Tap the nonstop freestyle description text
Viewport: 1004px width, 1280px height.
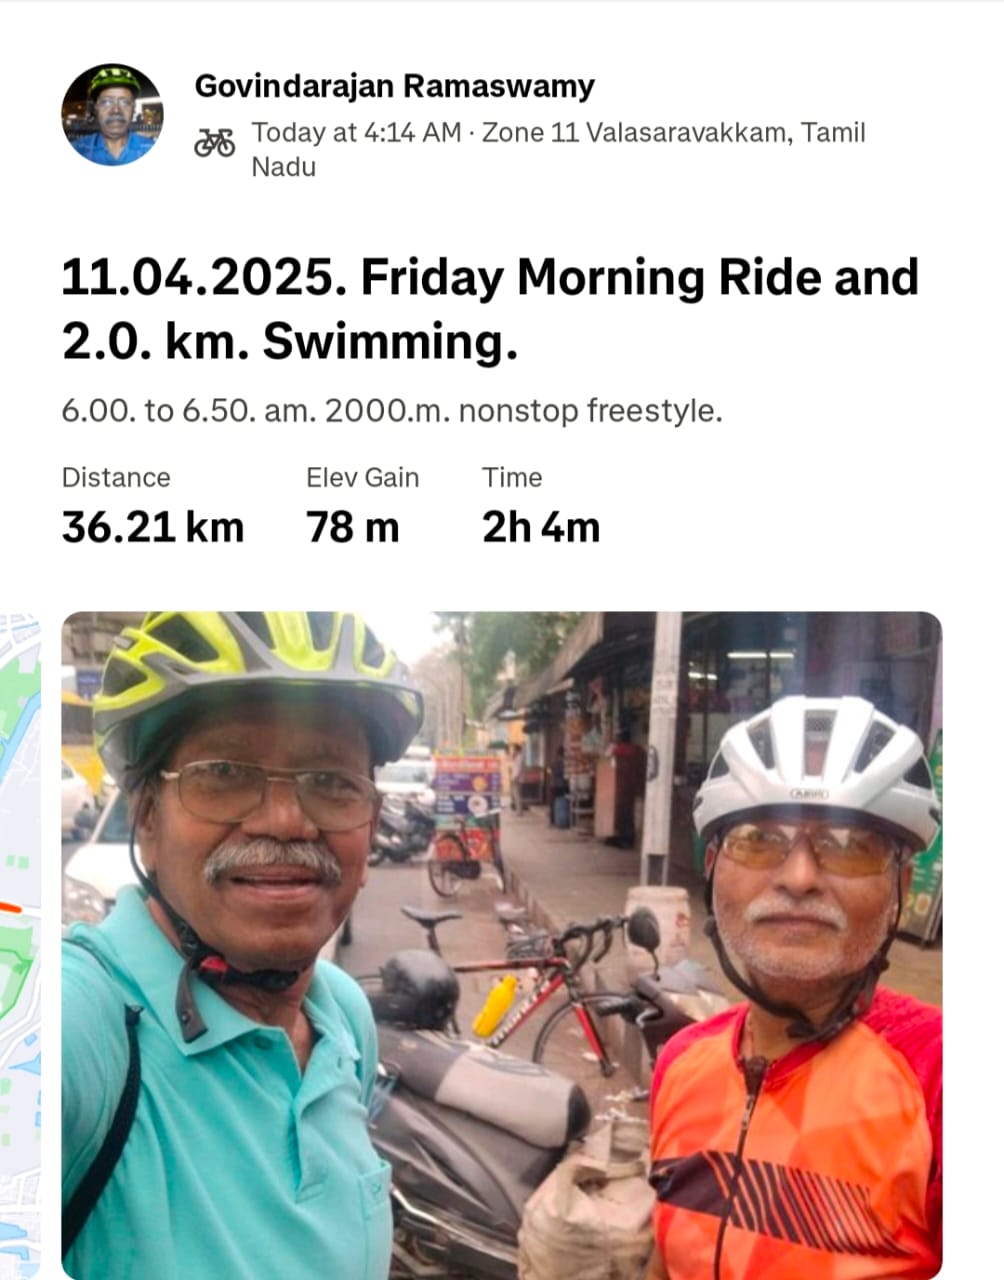392,411
